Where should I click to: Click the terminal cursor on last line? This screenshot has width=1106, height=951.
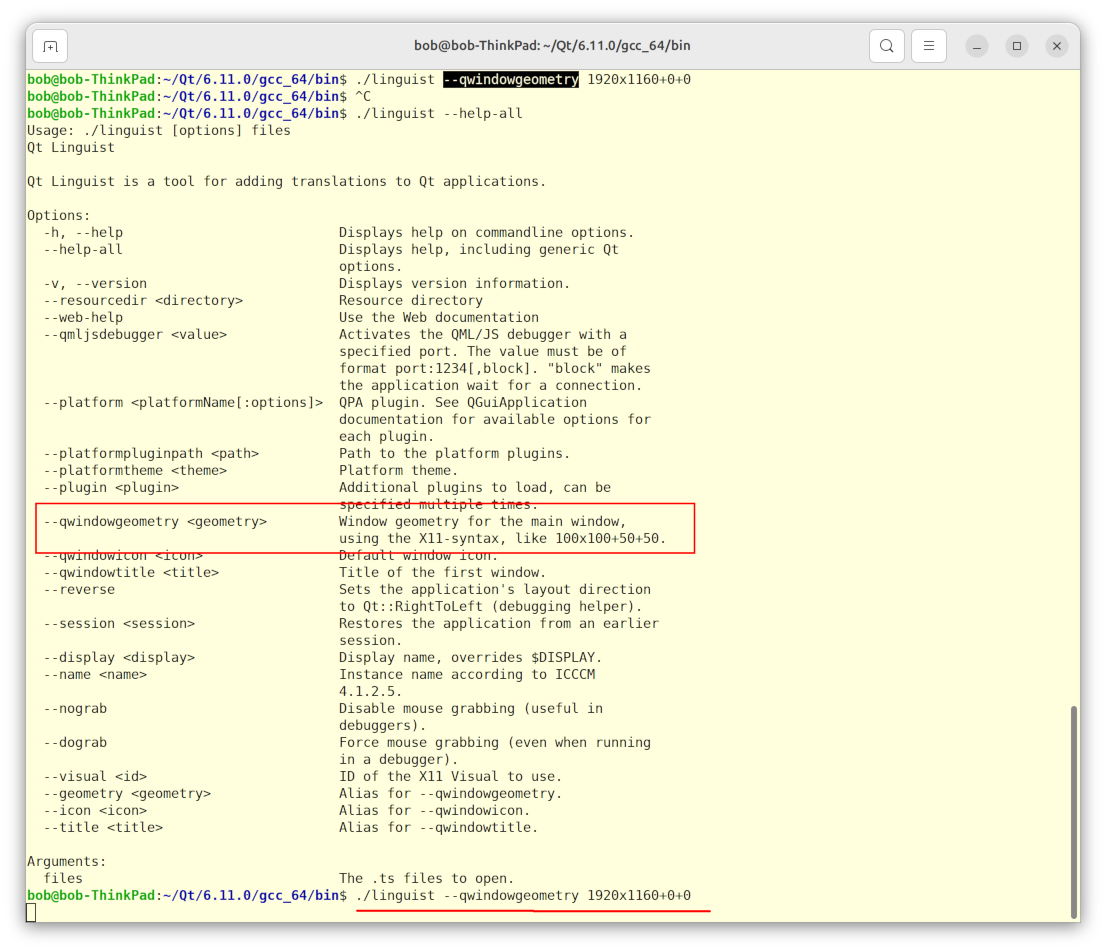(31, 912)
